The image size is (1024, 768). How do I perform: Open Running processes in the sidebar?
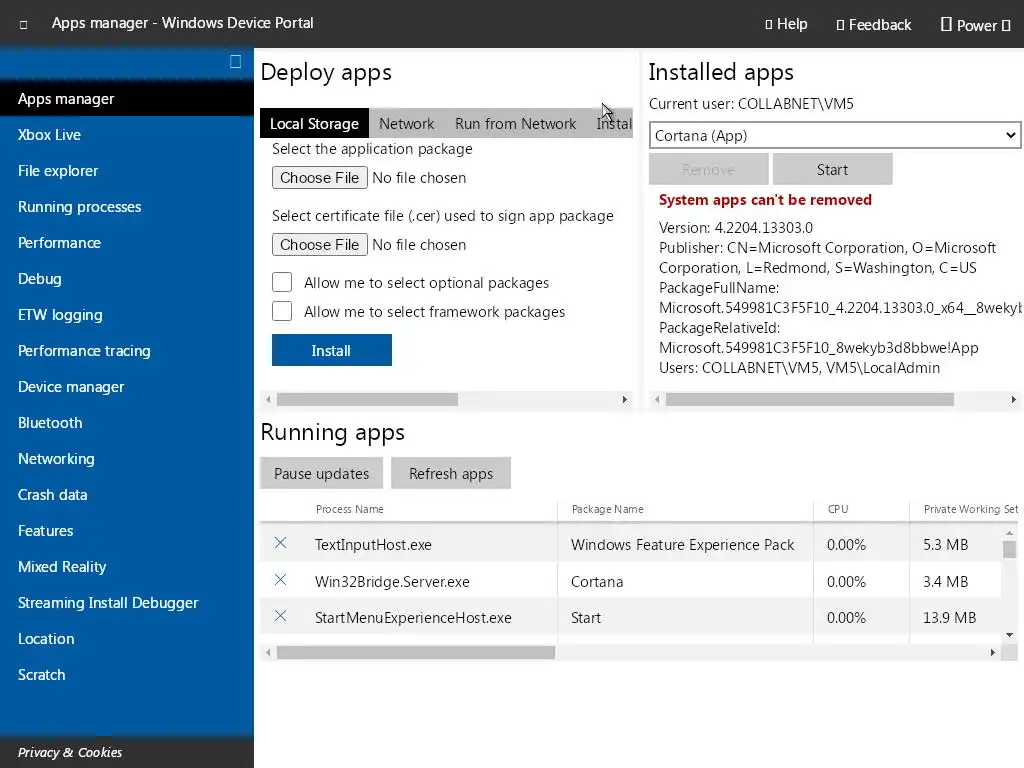point(79,207)
